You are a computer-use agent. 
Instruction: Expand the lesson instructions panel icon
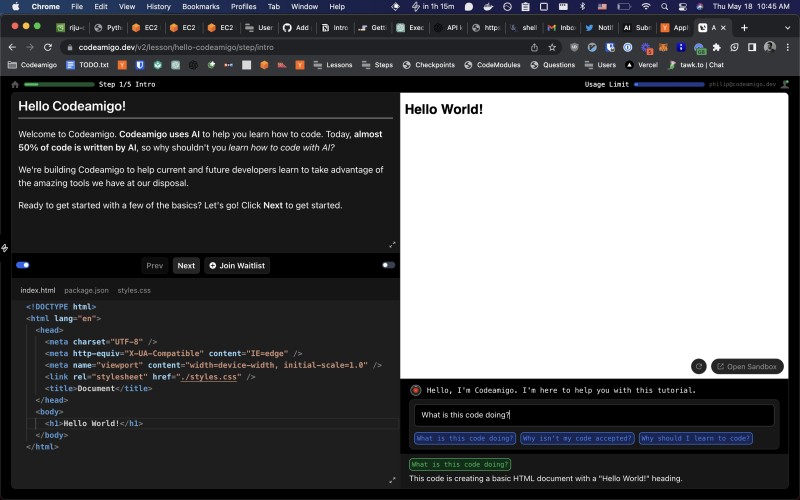(x=392, y=245)
